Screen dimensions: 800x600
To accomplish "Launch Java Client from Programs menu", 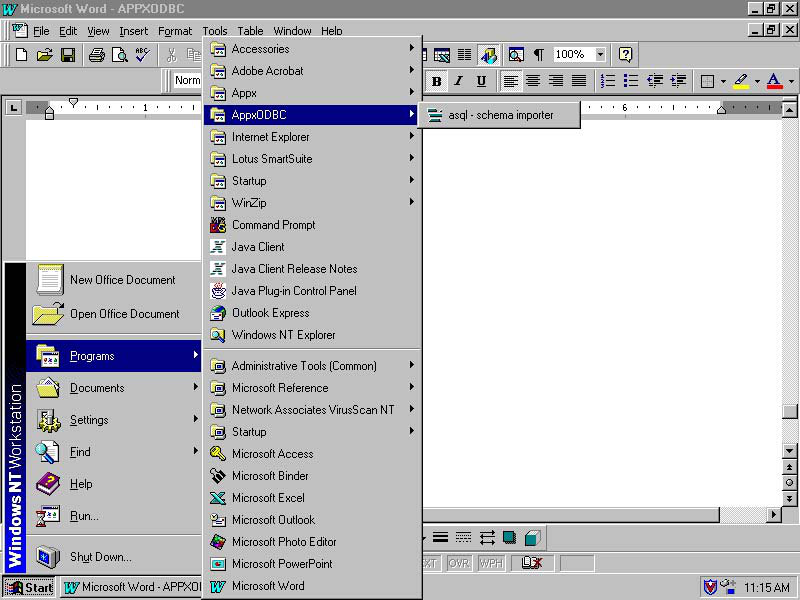I will point(312,246).
